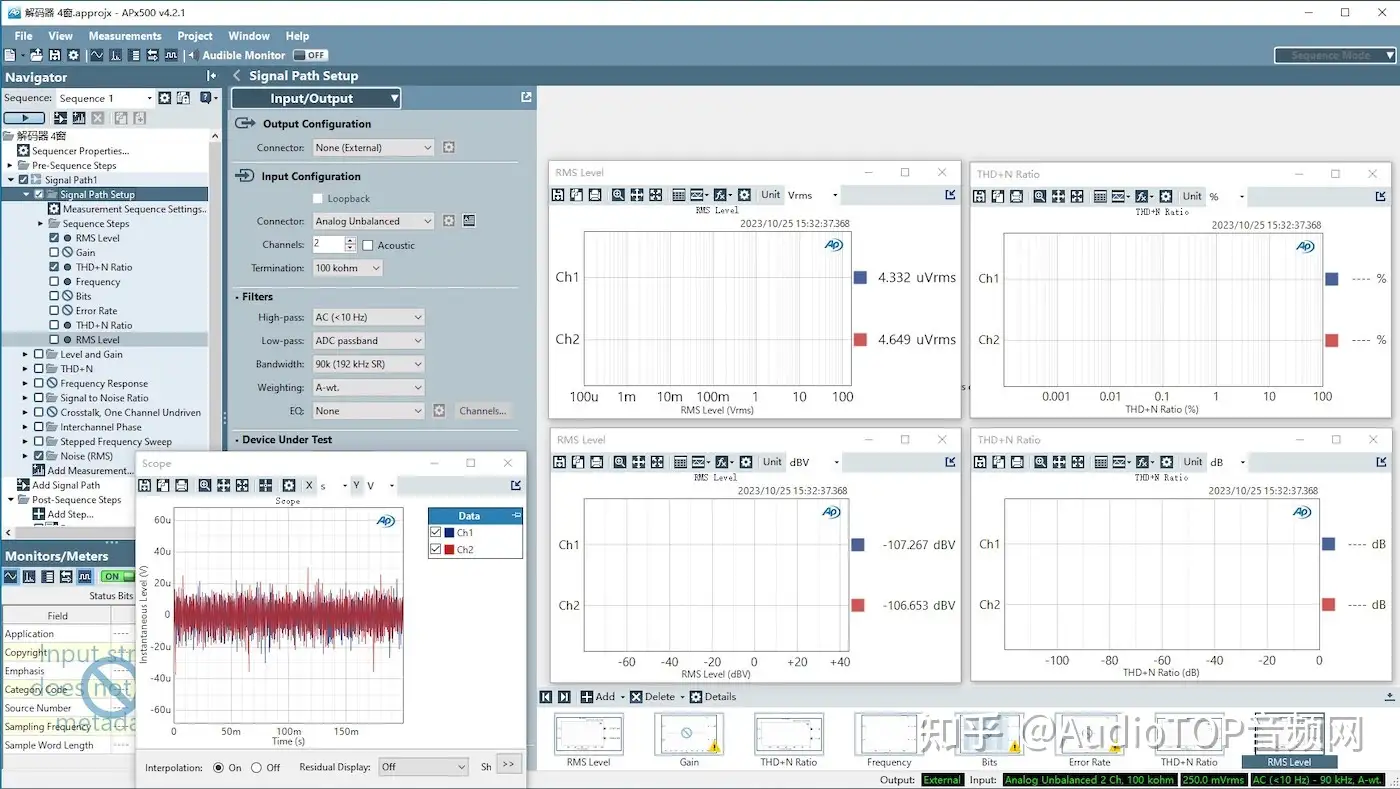
Task: Open the High-pass AC (<10 Hz) dropdown
Action: (368, 317)
